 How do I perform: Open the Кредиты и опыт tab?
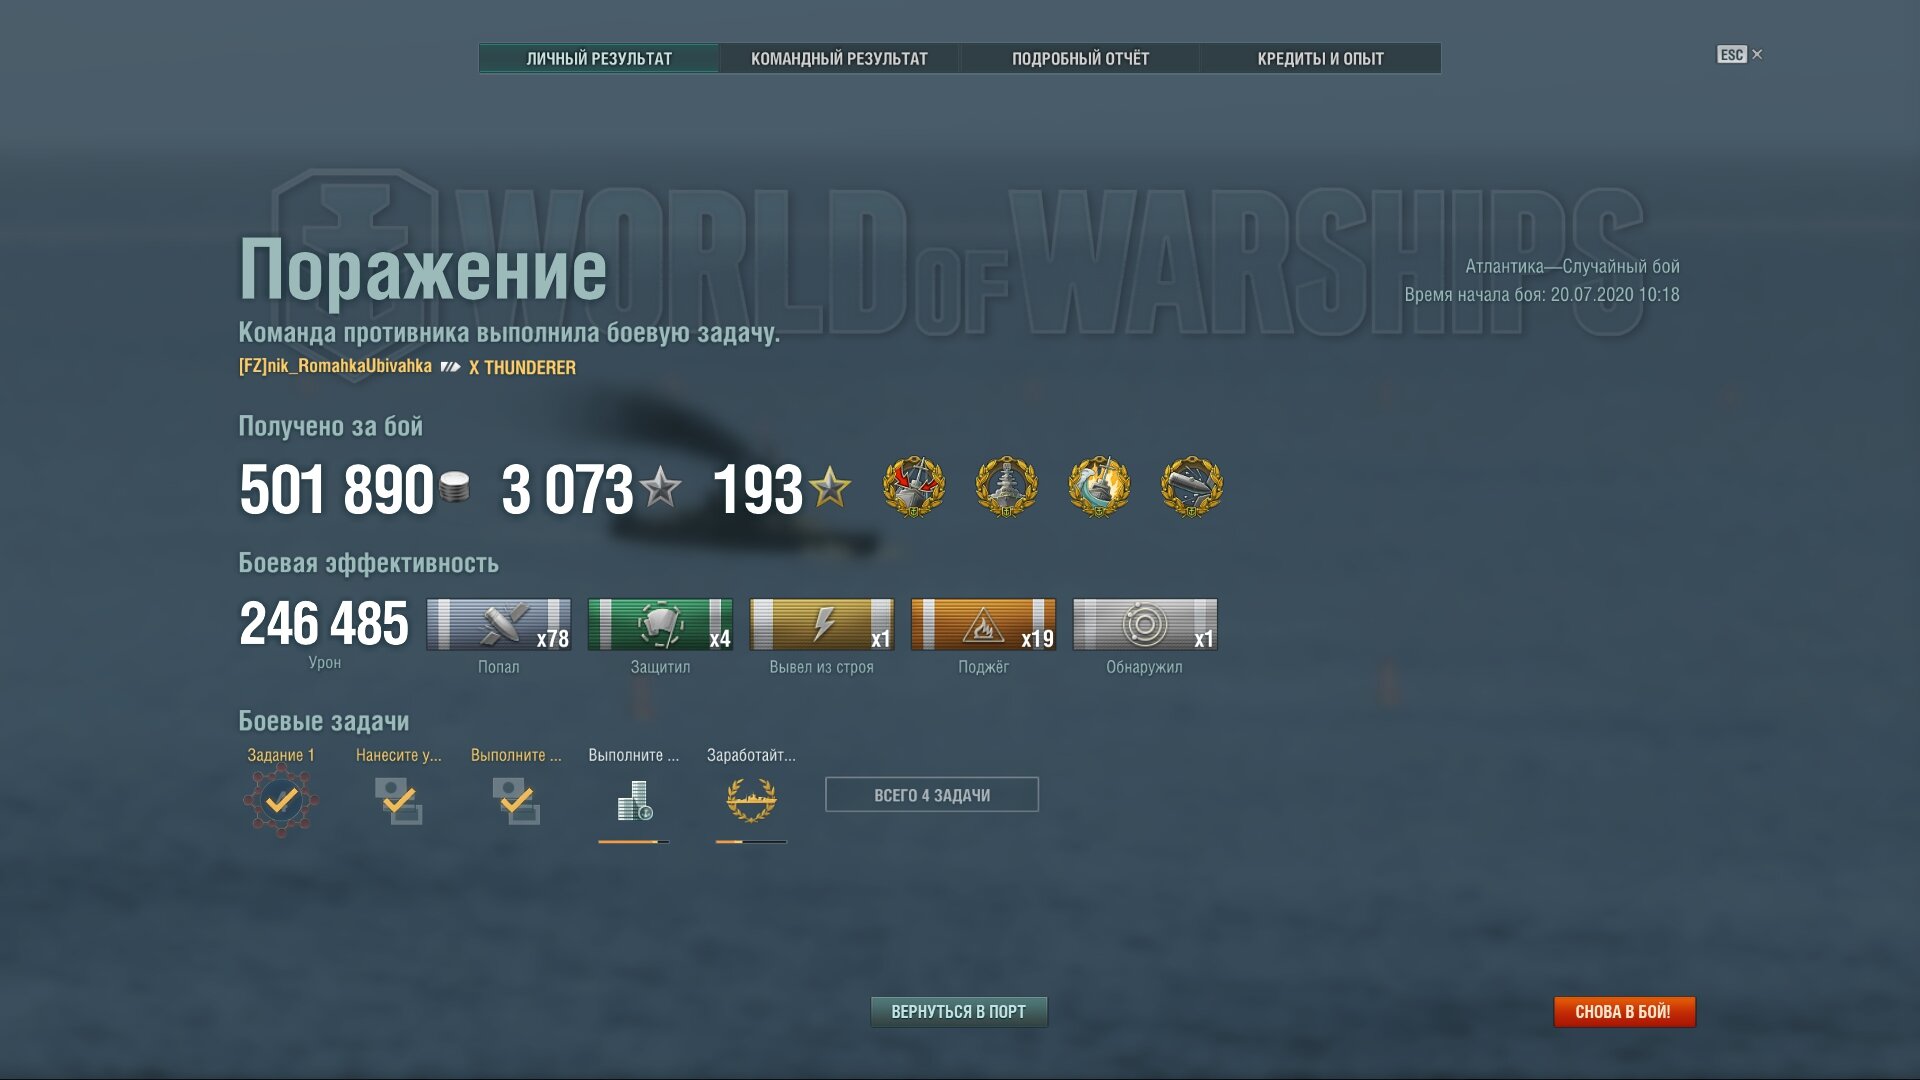tap(1321, 58)
